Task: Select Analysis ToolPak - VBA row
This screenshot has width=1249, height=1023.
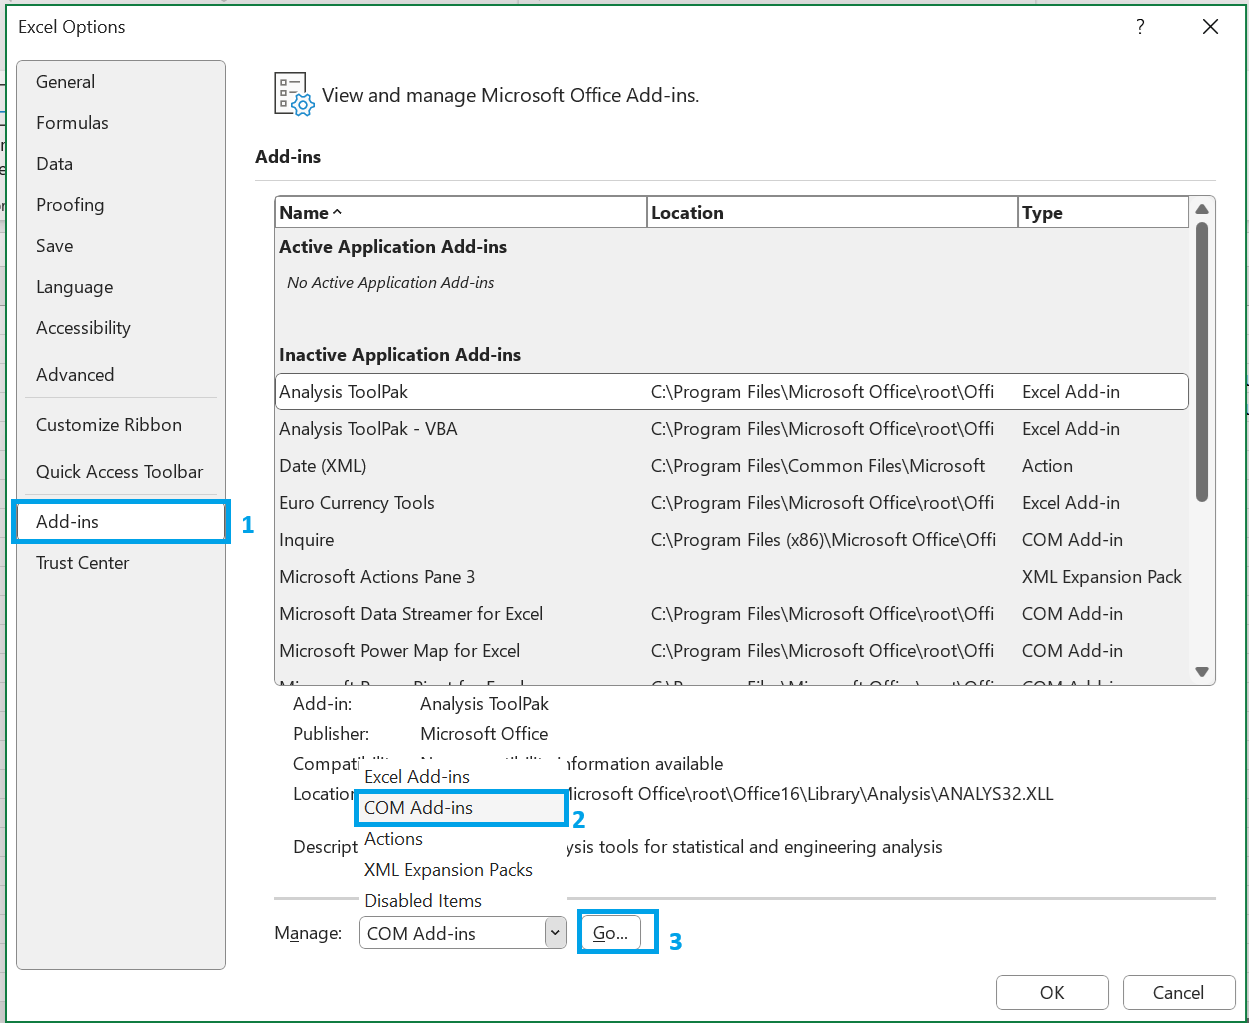Action: click(732, 429)
